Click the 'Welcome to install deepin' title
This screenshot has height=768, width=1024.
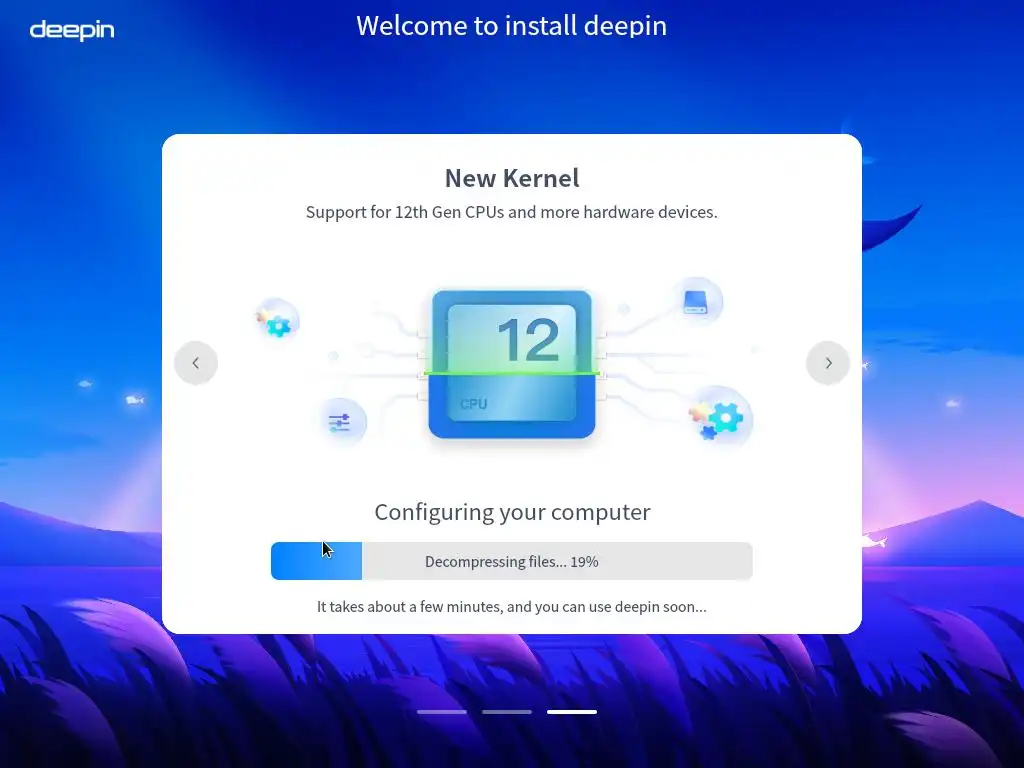click(511, 26)
